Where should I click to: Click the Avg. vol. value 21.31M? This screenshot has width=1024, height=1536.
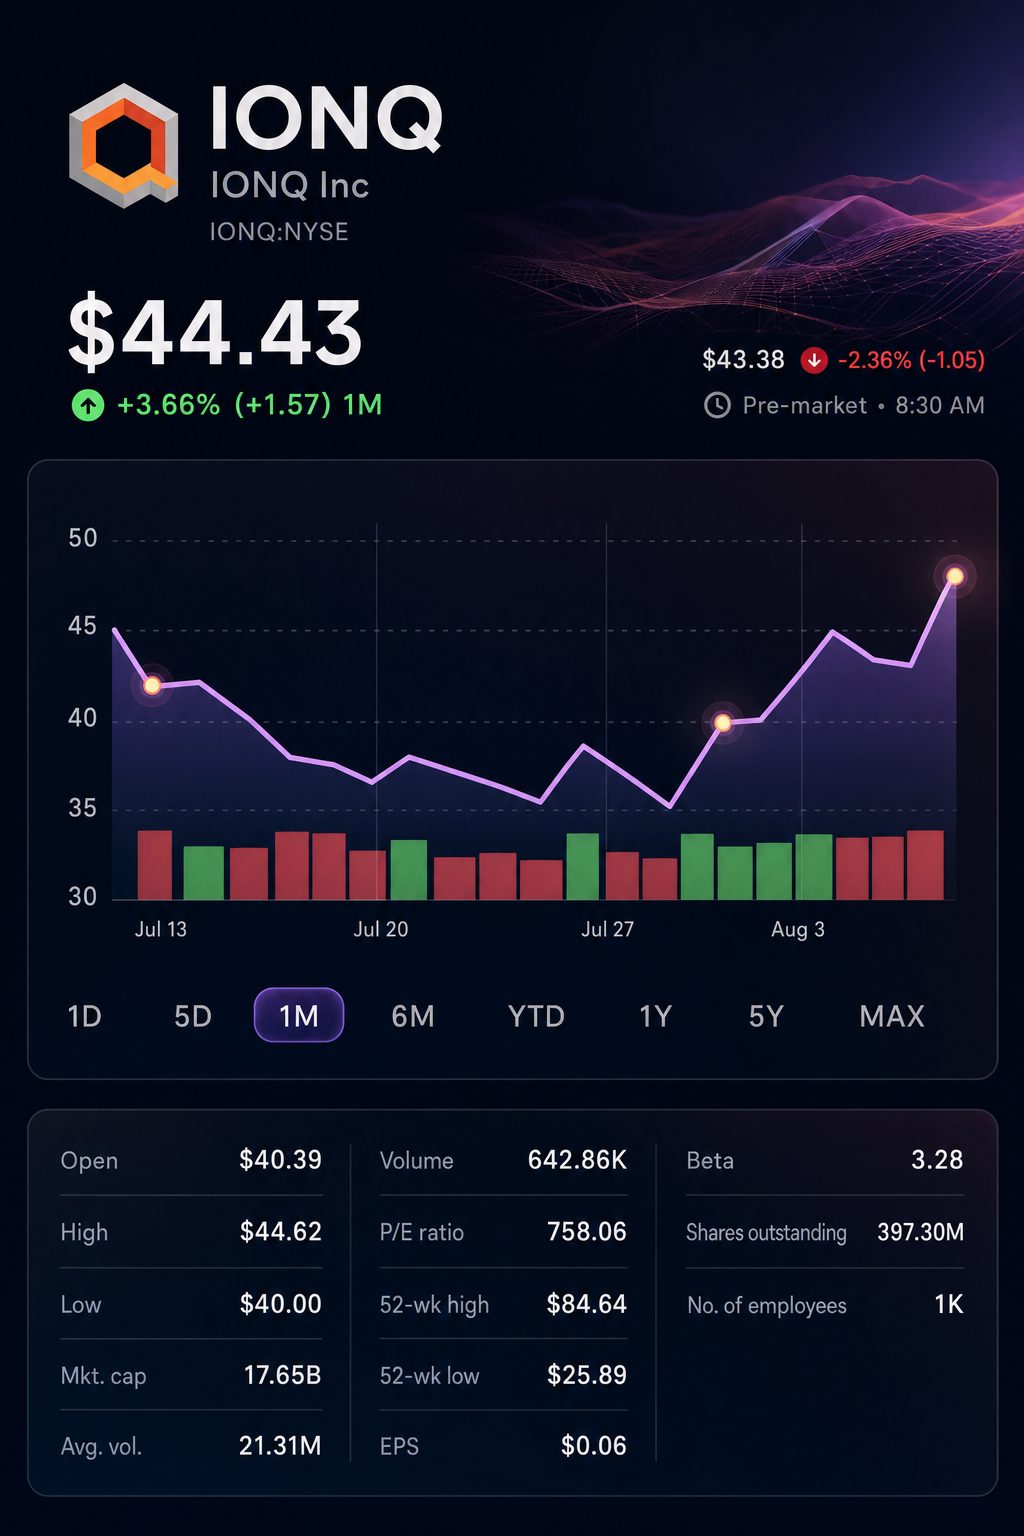280,1445
